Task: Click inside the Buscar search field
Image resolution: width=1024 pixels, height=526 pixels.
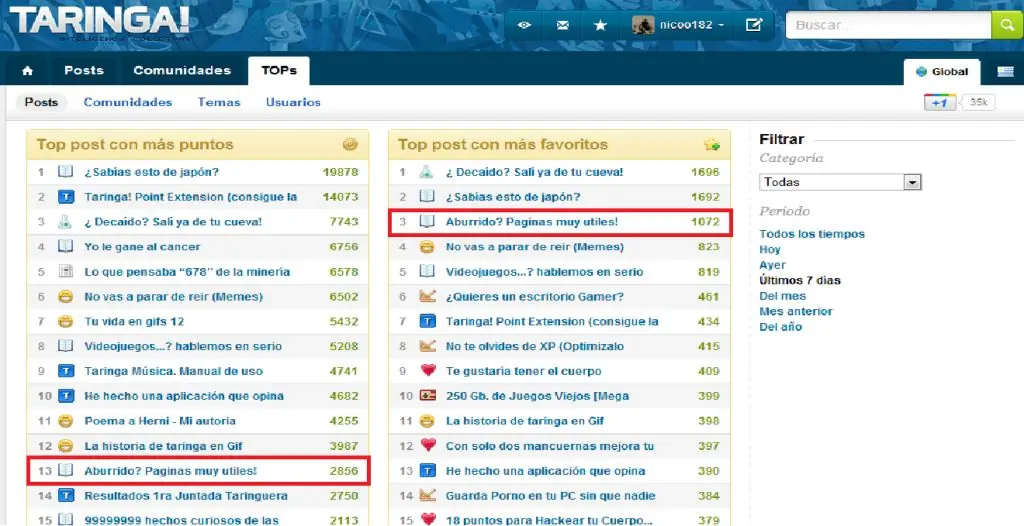Action: tap(888, 25)
